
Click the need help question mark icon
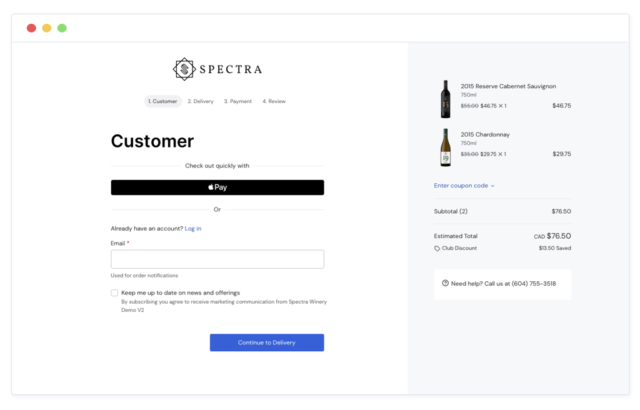445,283
